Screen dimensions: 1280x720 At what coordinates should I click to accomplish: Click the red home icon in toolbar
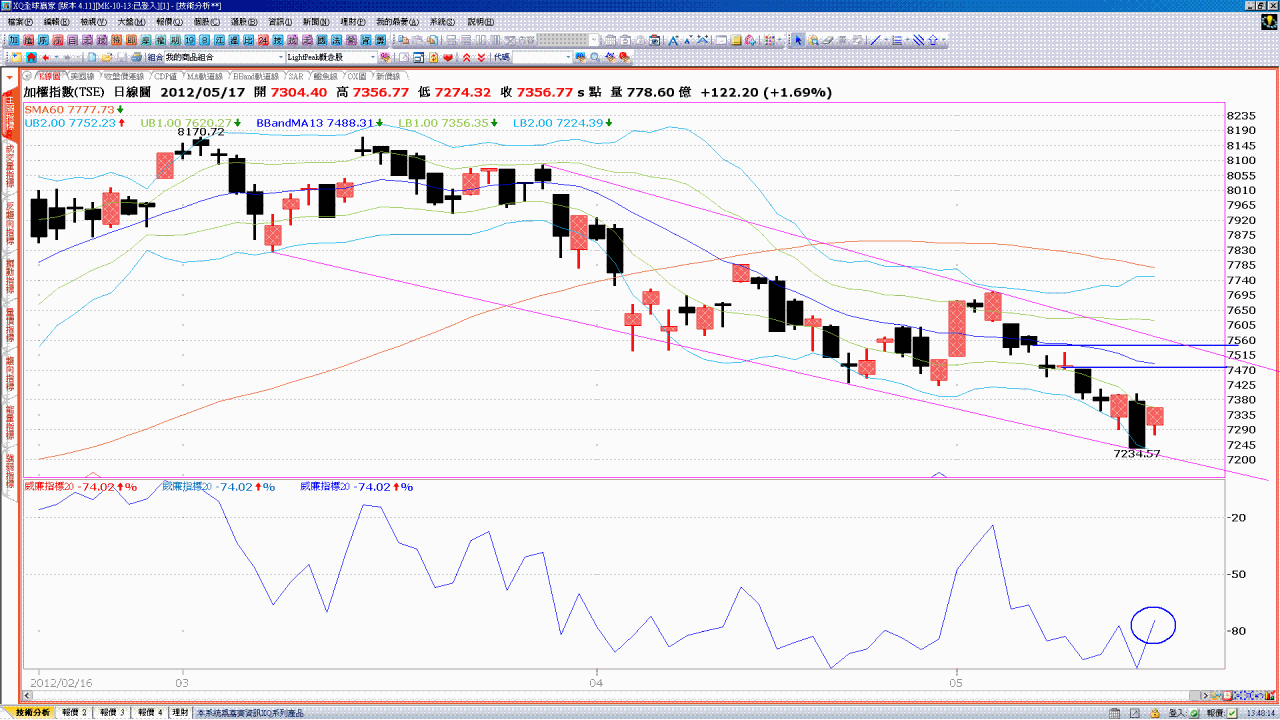[32, 58]
